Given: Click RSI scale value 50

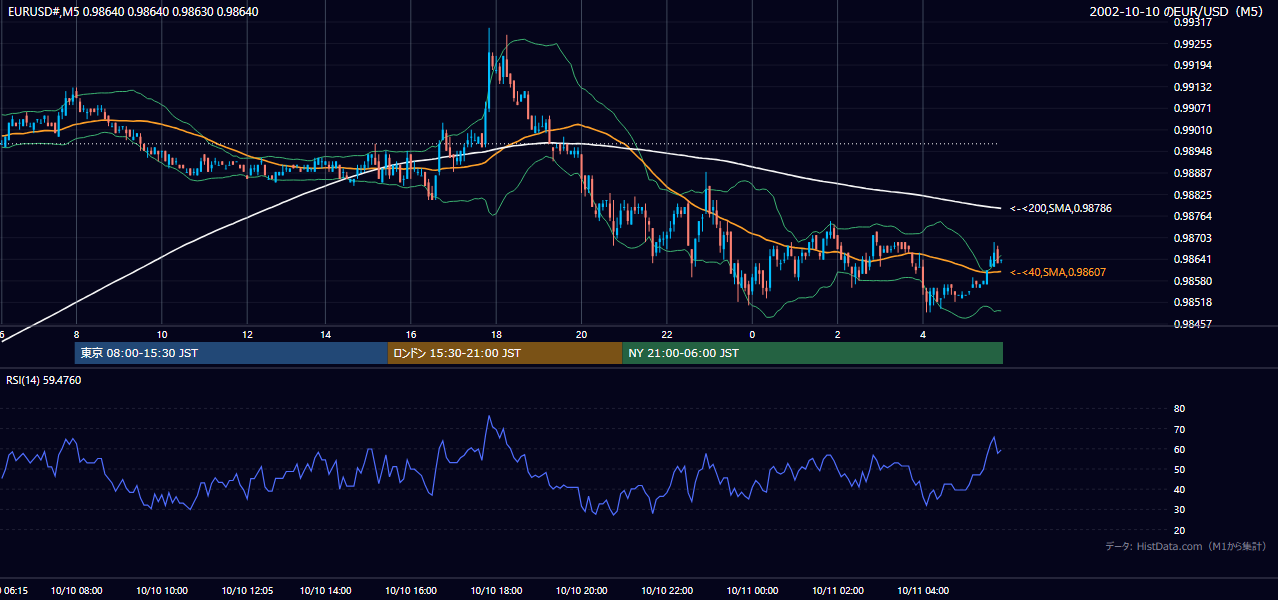Looking at the screenshot, I should point(1179,469).
